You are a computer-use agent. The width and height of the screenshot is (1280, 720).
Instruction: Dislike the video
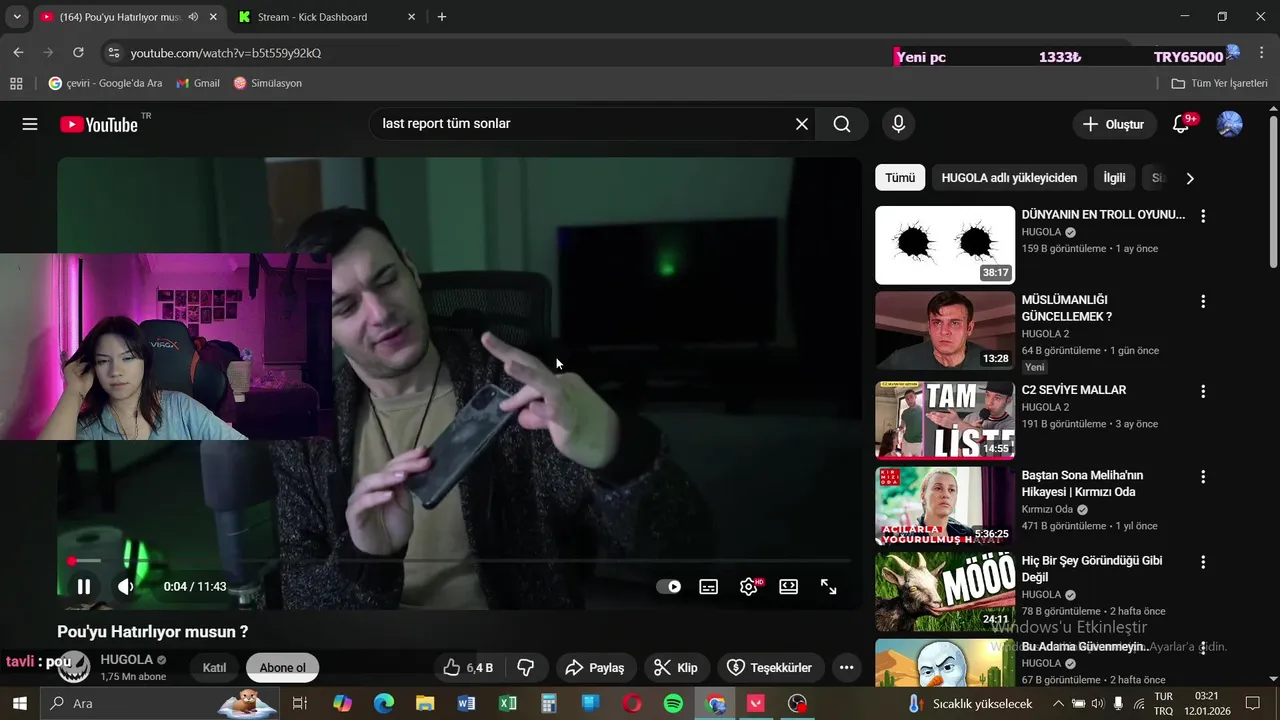pyautogui.click(x=526, y=667)
